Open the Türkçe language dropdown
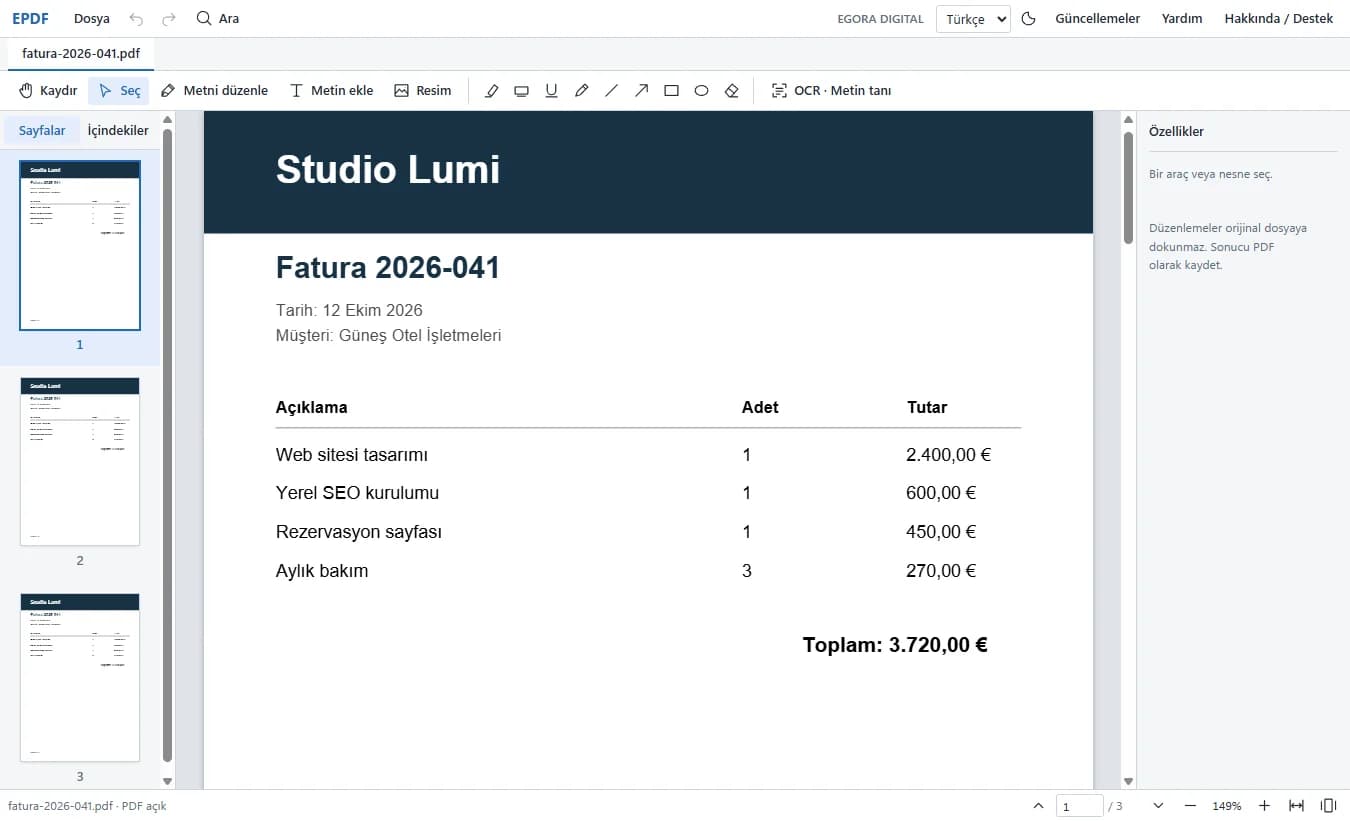Viewport: 1350px width, 821px height. pyautogui.click(x=973, y=19)
